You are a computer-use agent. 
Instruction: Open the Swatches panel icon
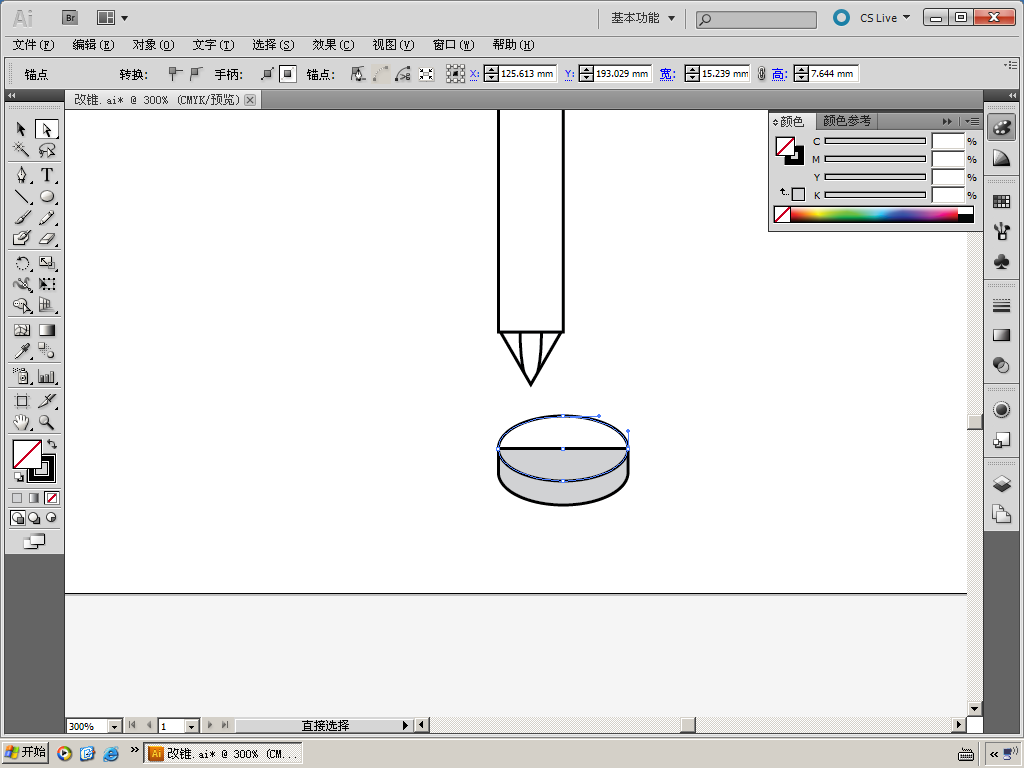coord(1001,202)
